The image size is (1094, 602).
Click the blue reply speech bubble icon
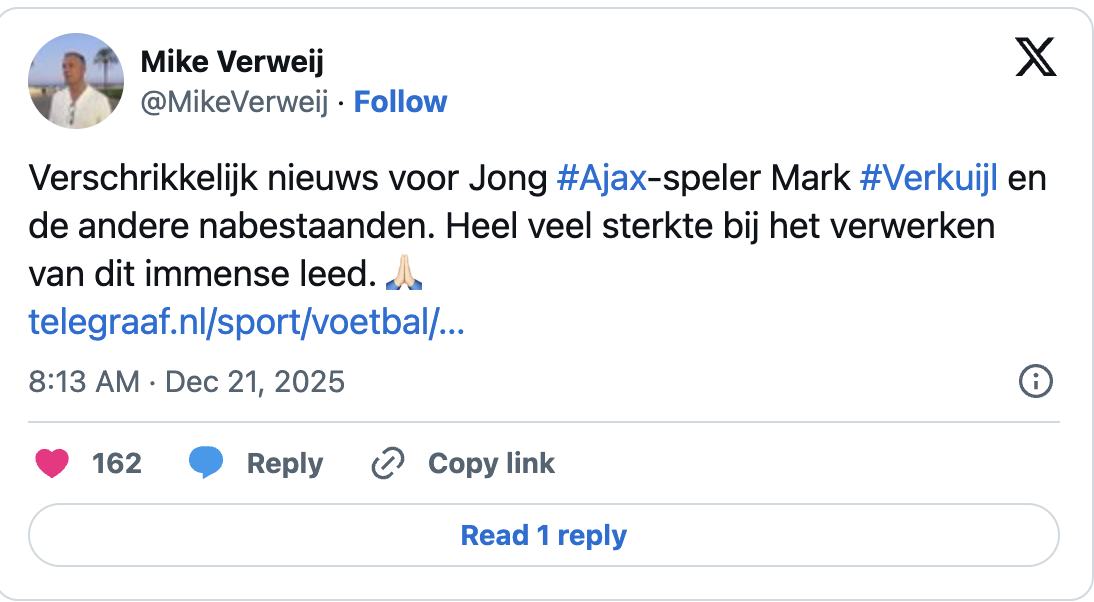tap(206, 463)
